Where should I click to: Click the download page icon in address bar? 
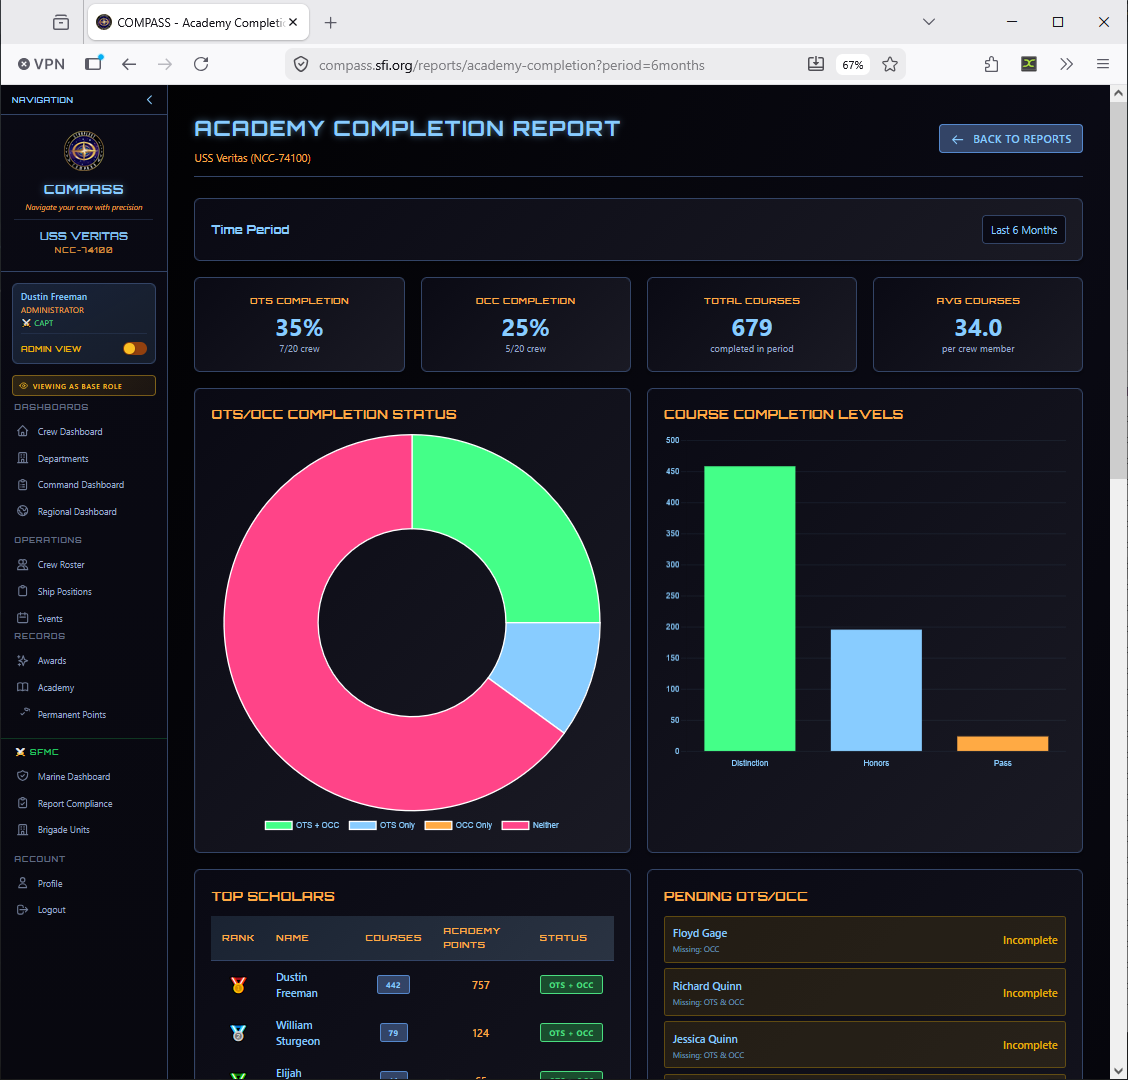click(x=816, y=64)
